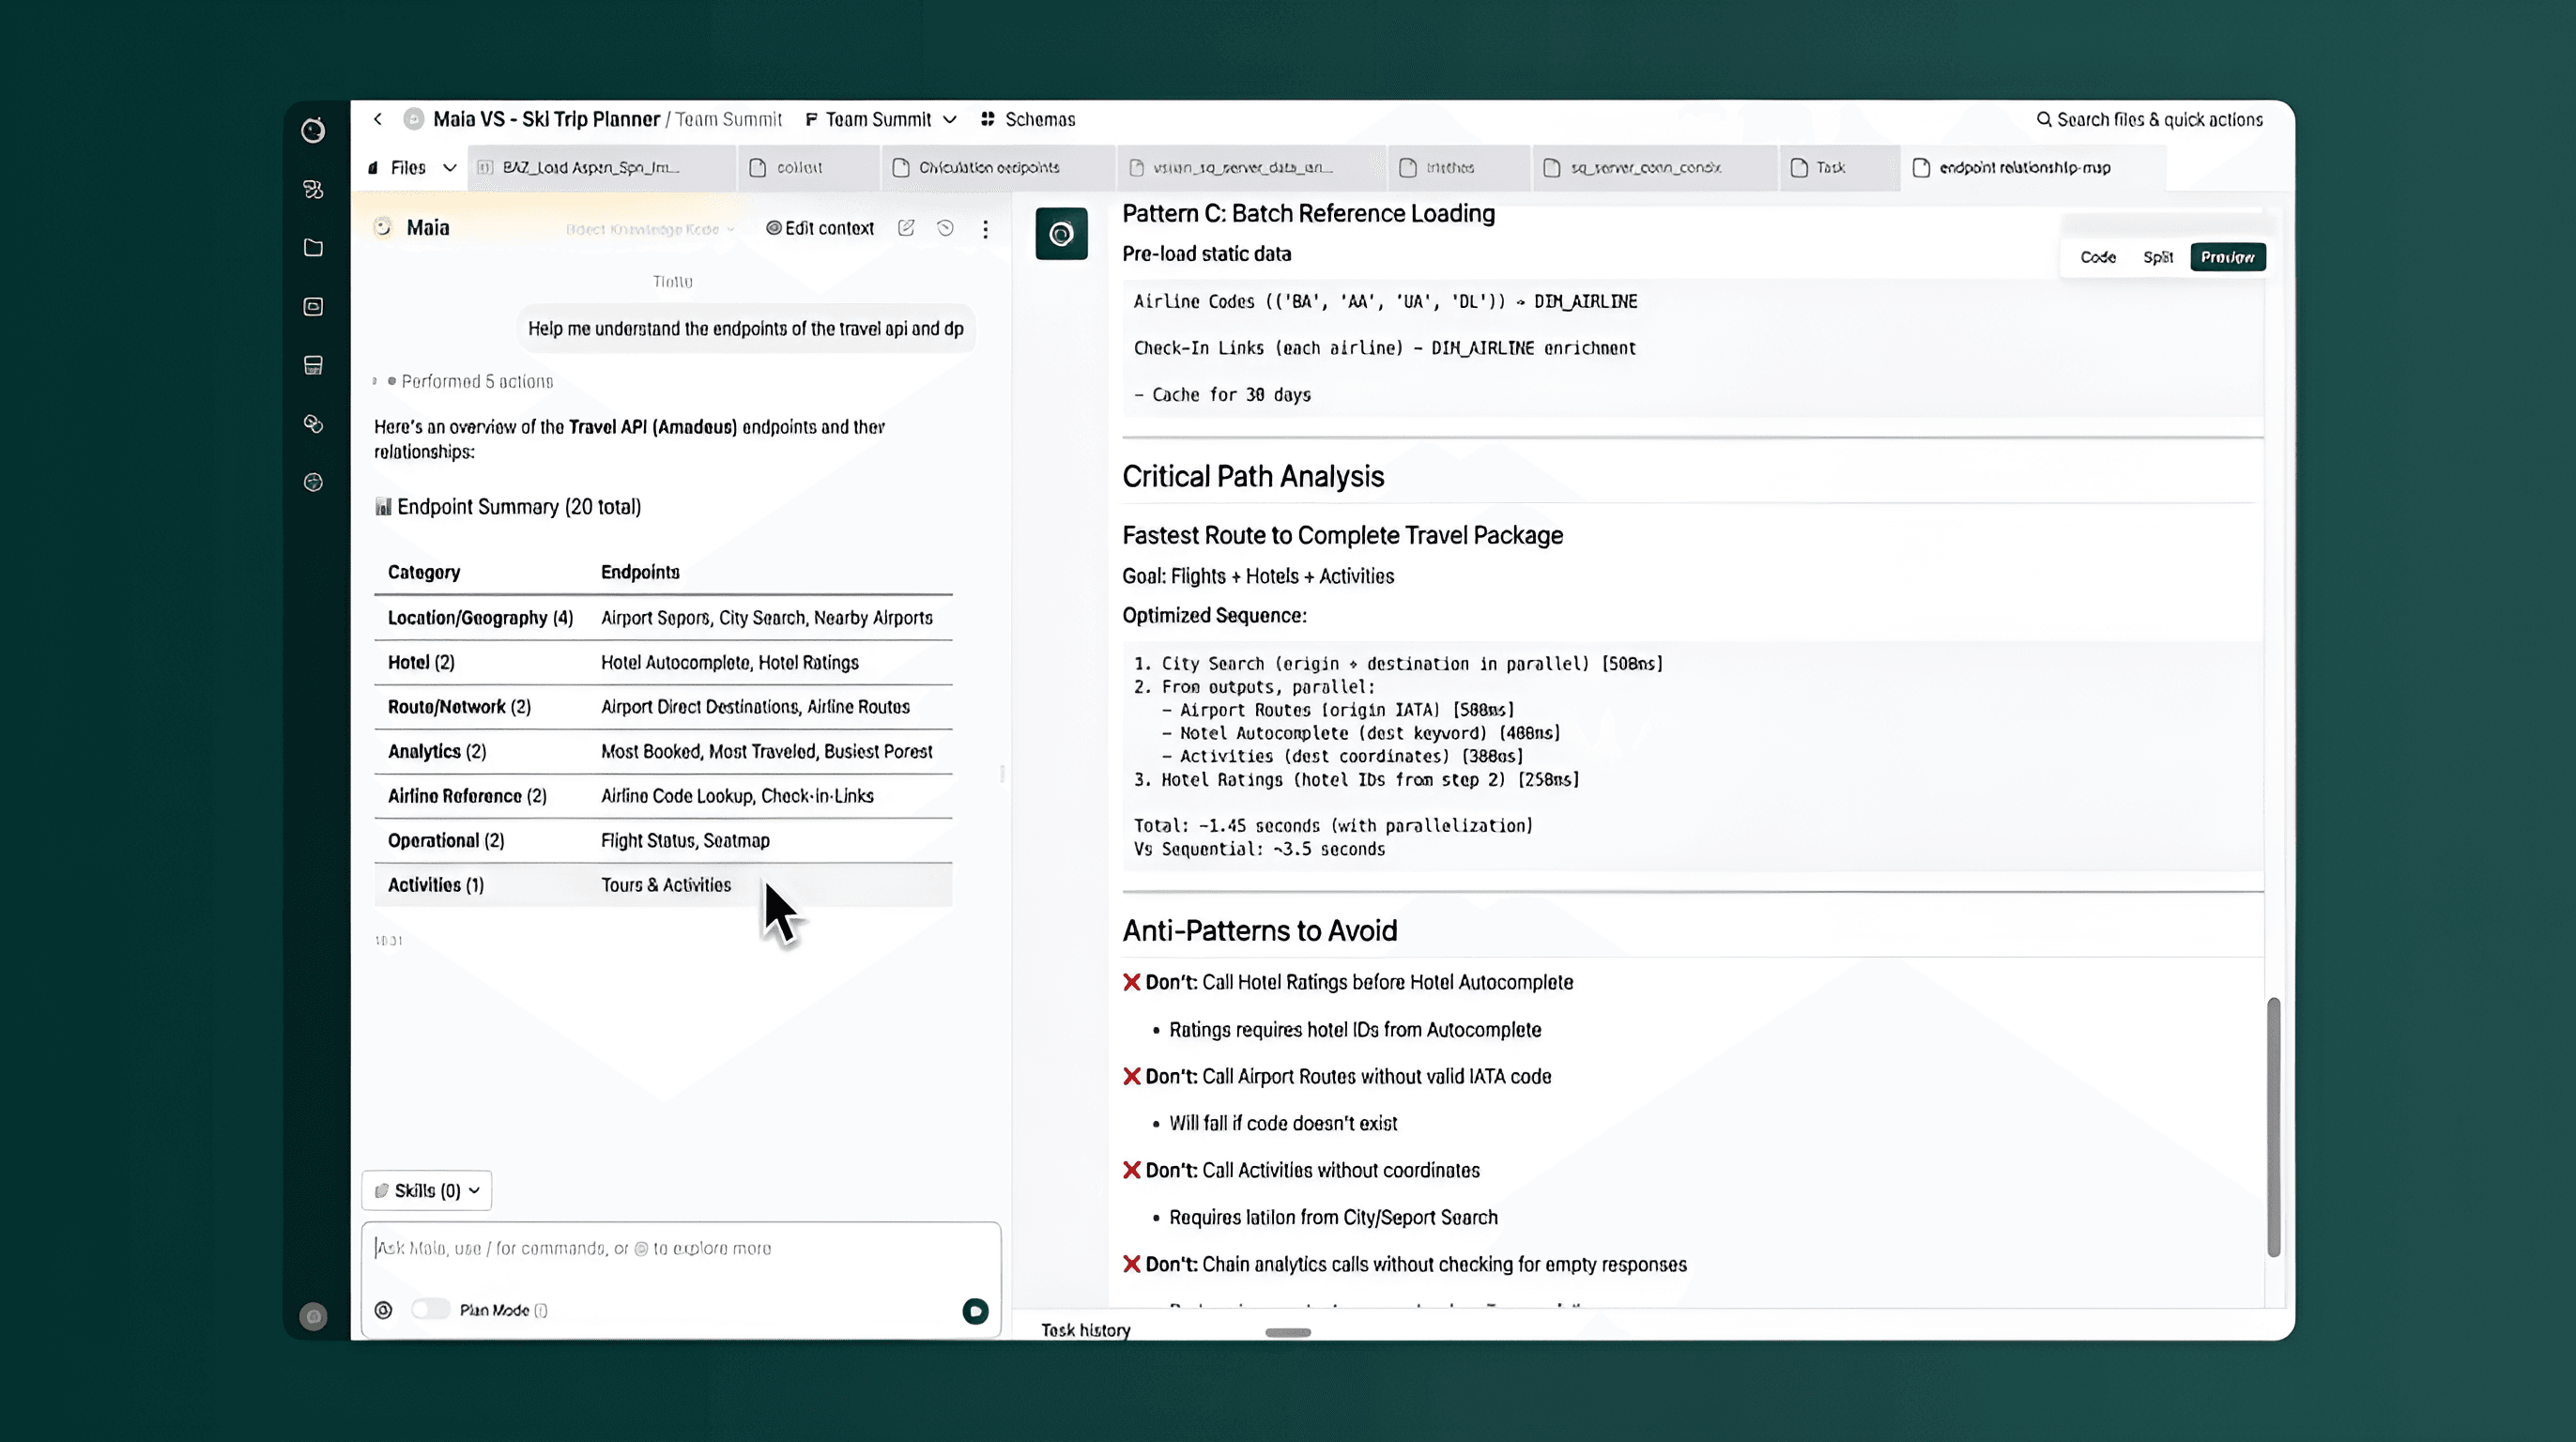Image resolution: width=2576 pixels, height=1442 pixels.
Task: Click the Critical Path Analysis heading
Action: [1252, 476]
